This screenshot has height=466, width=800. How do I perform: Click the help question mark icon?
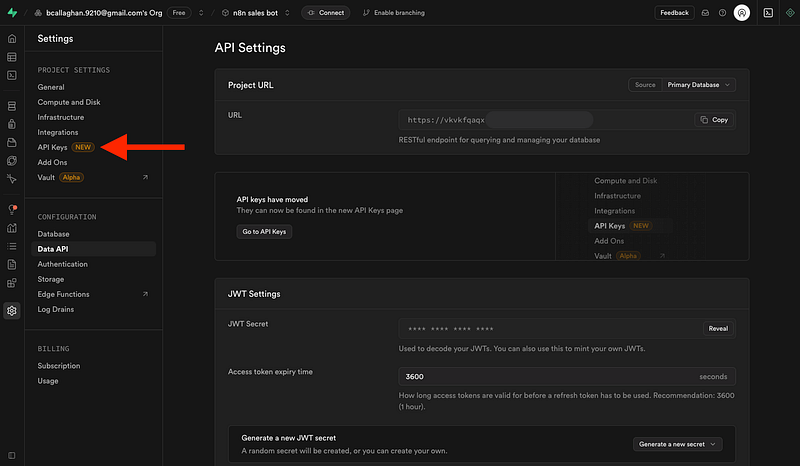[x=721, y=13]
